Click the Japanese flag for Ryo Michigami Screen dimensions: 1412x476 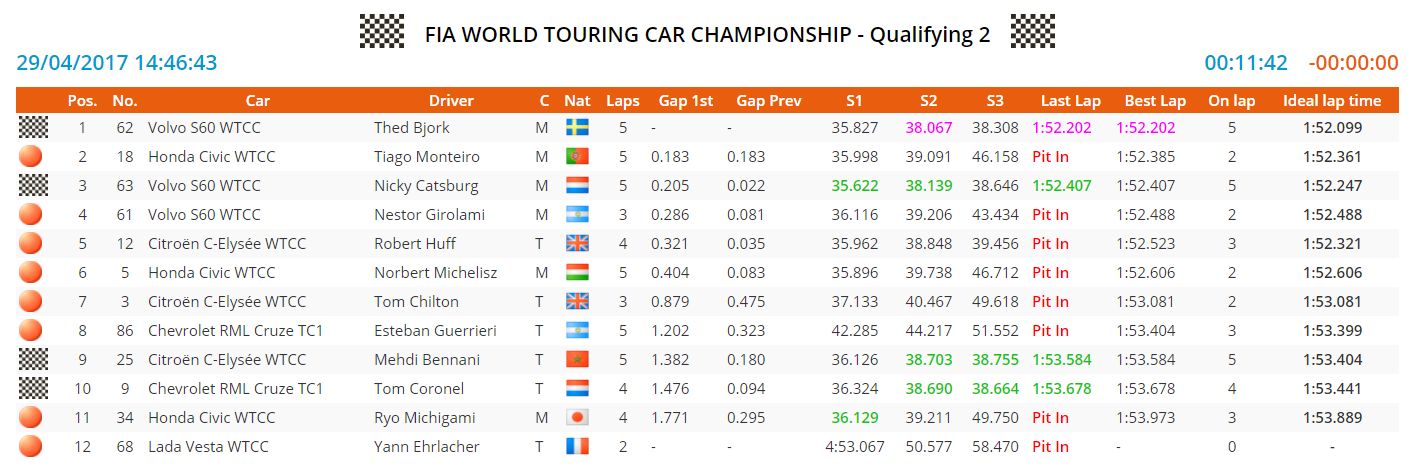tap(577, 417)
